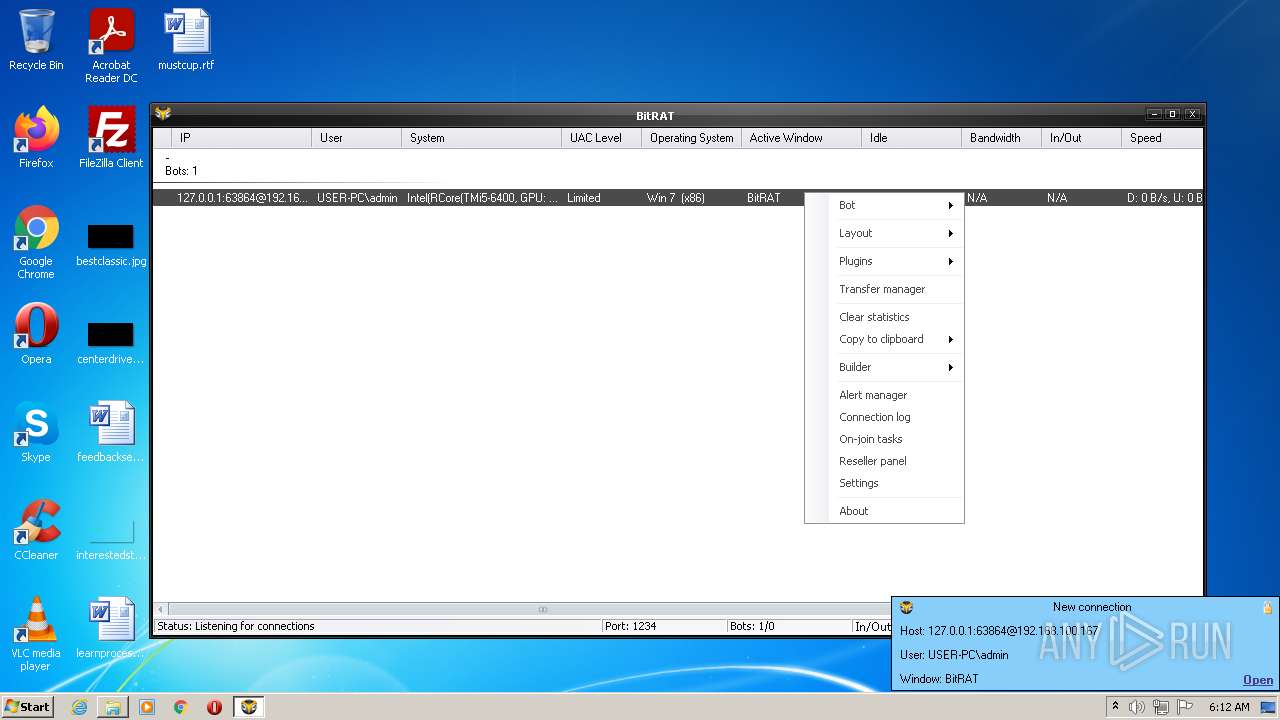The width and height of the screenshot is (1280, 720).
Task: Click the lock icon on notification popup
Action: pos(1267,607)
